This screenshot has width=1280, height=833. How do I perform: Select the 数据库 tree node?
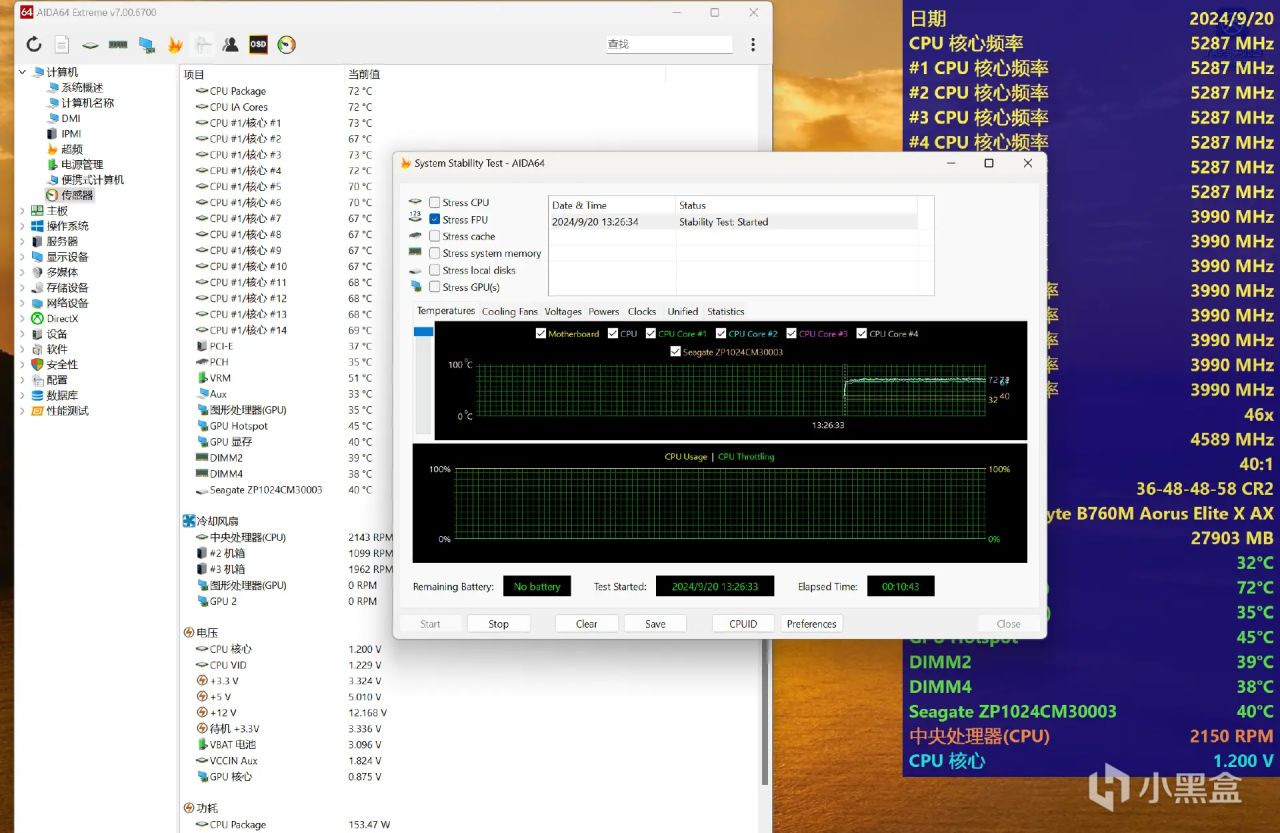(x=62, y=395)
